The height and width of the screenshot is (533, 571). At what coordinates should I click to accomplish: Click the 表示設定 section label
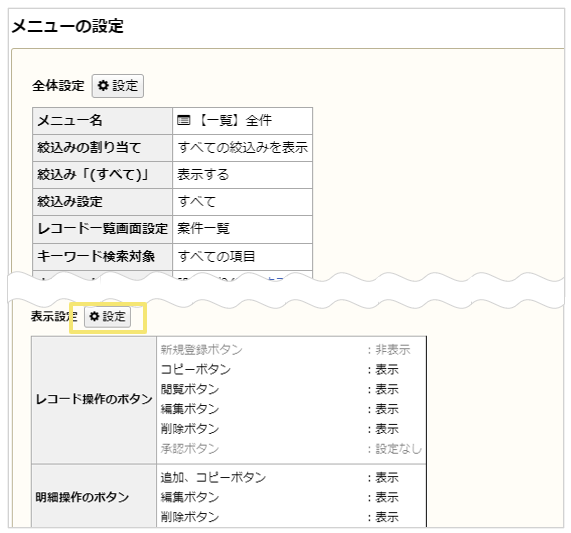pos(54,316)
